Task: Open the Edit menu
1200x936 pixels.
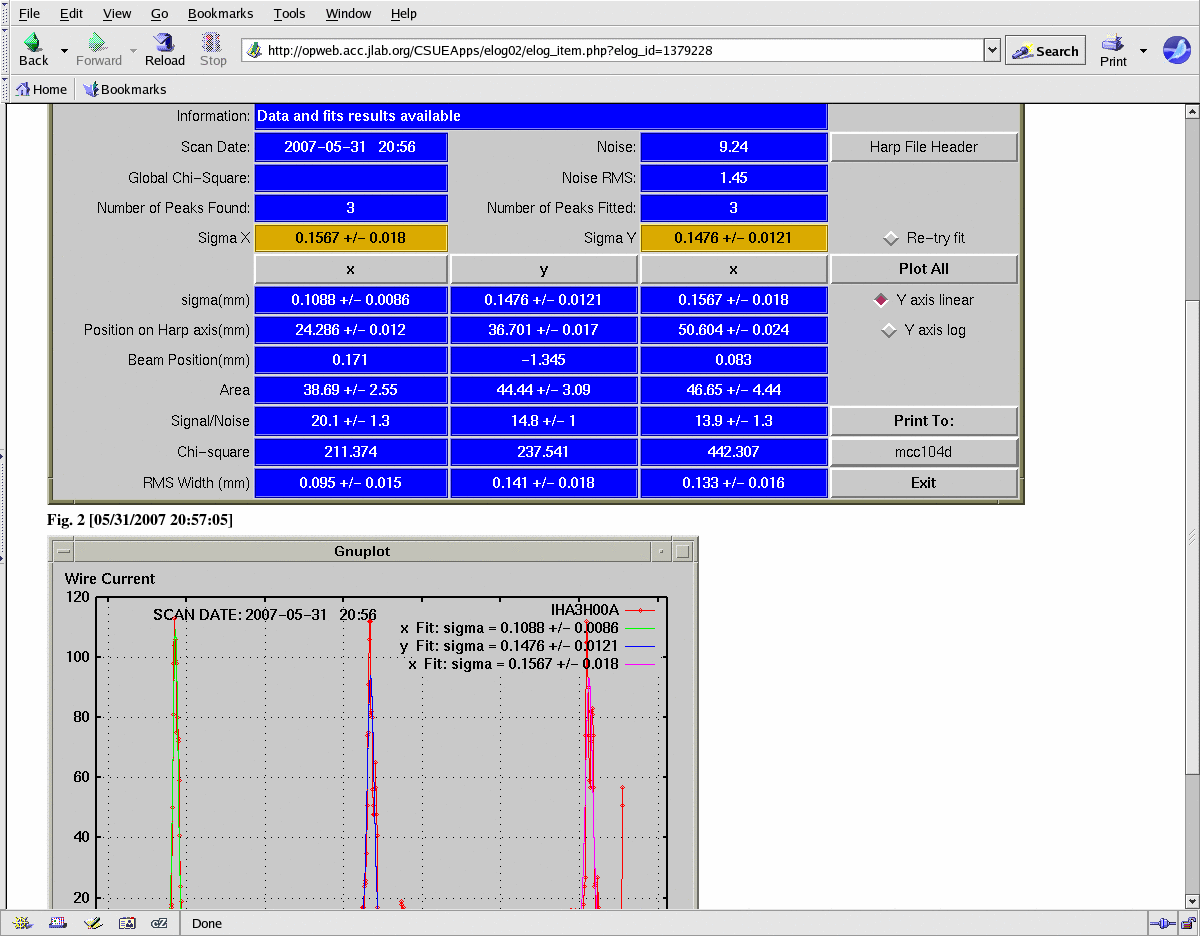Action: click(x=71, y=13)
